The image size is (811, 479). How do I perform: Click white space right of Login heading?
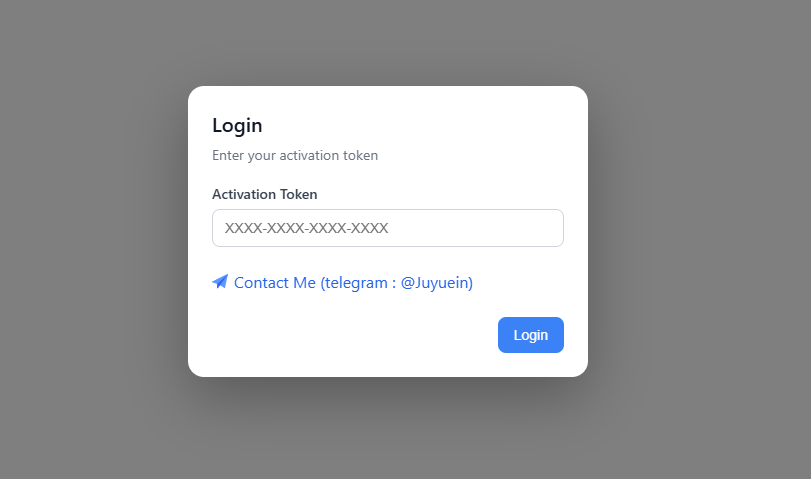pos(414,126)
